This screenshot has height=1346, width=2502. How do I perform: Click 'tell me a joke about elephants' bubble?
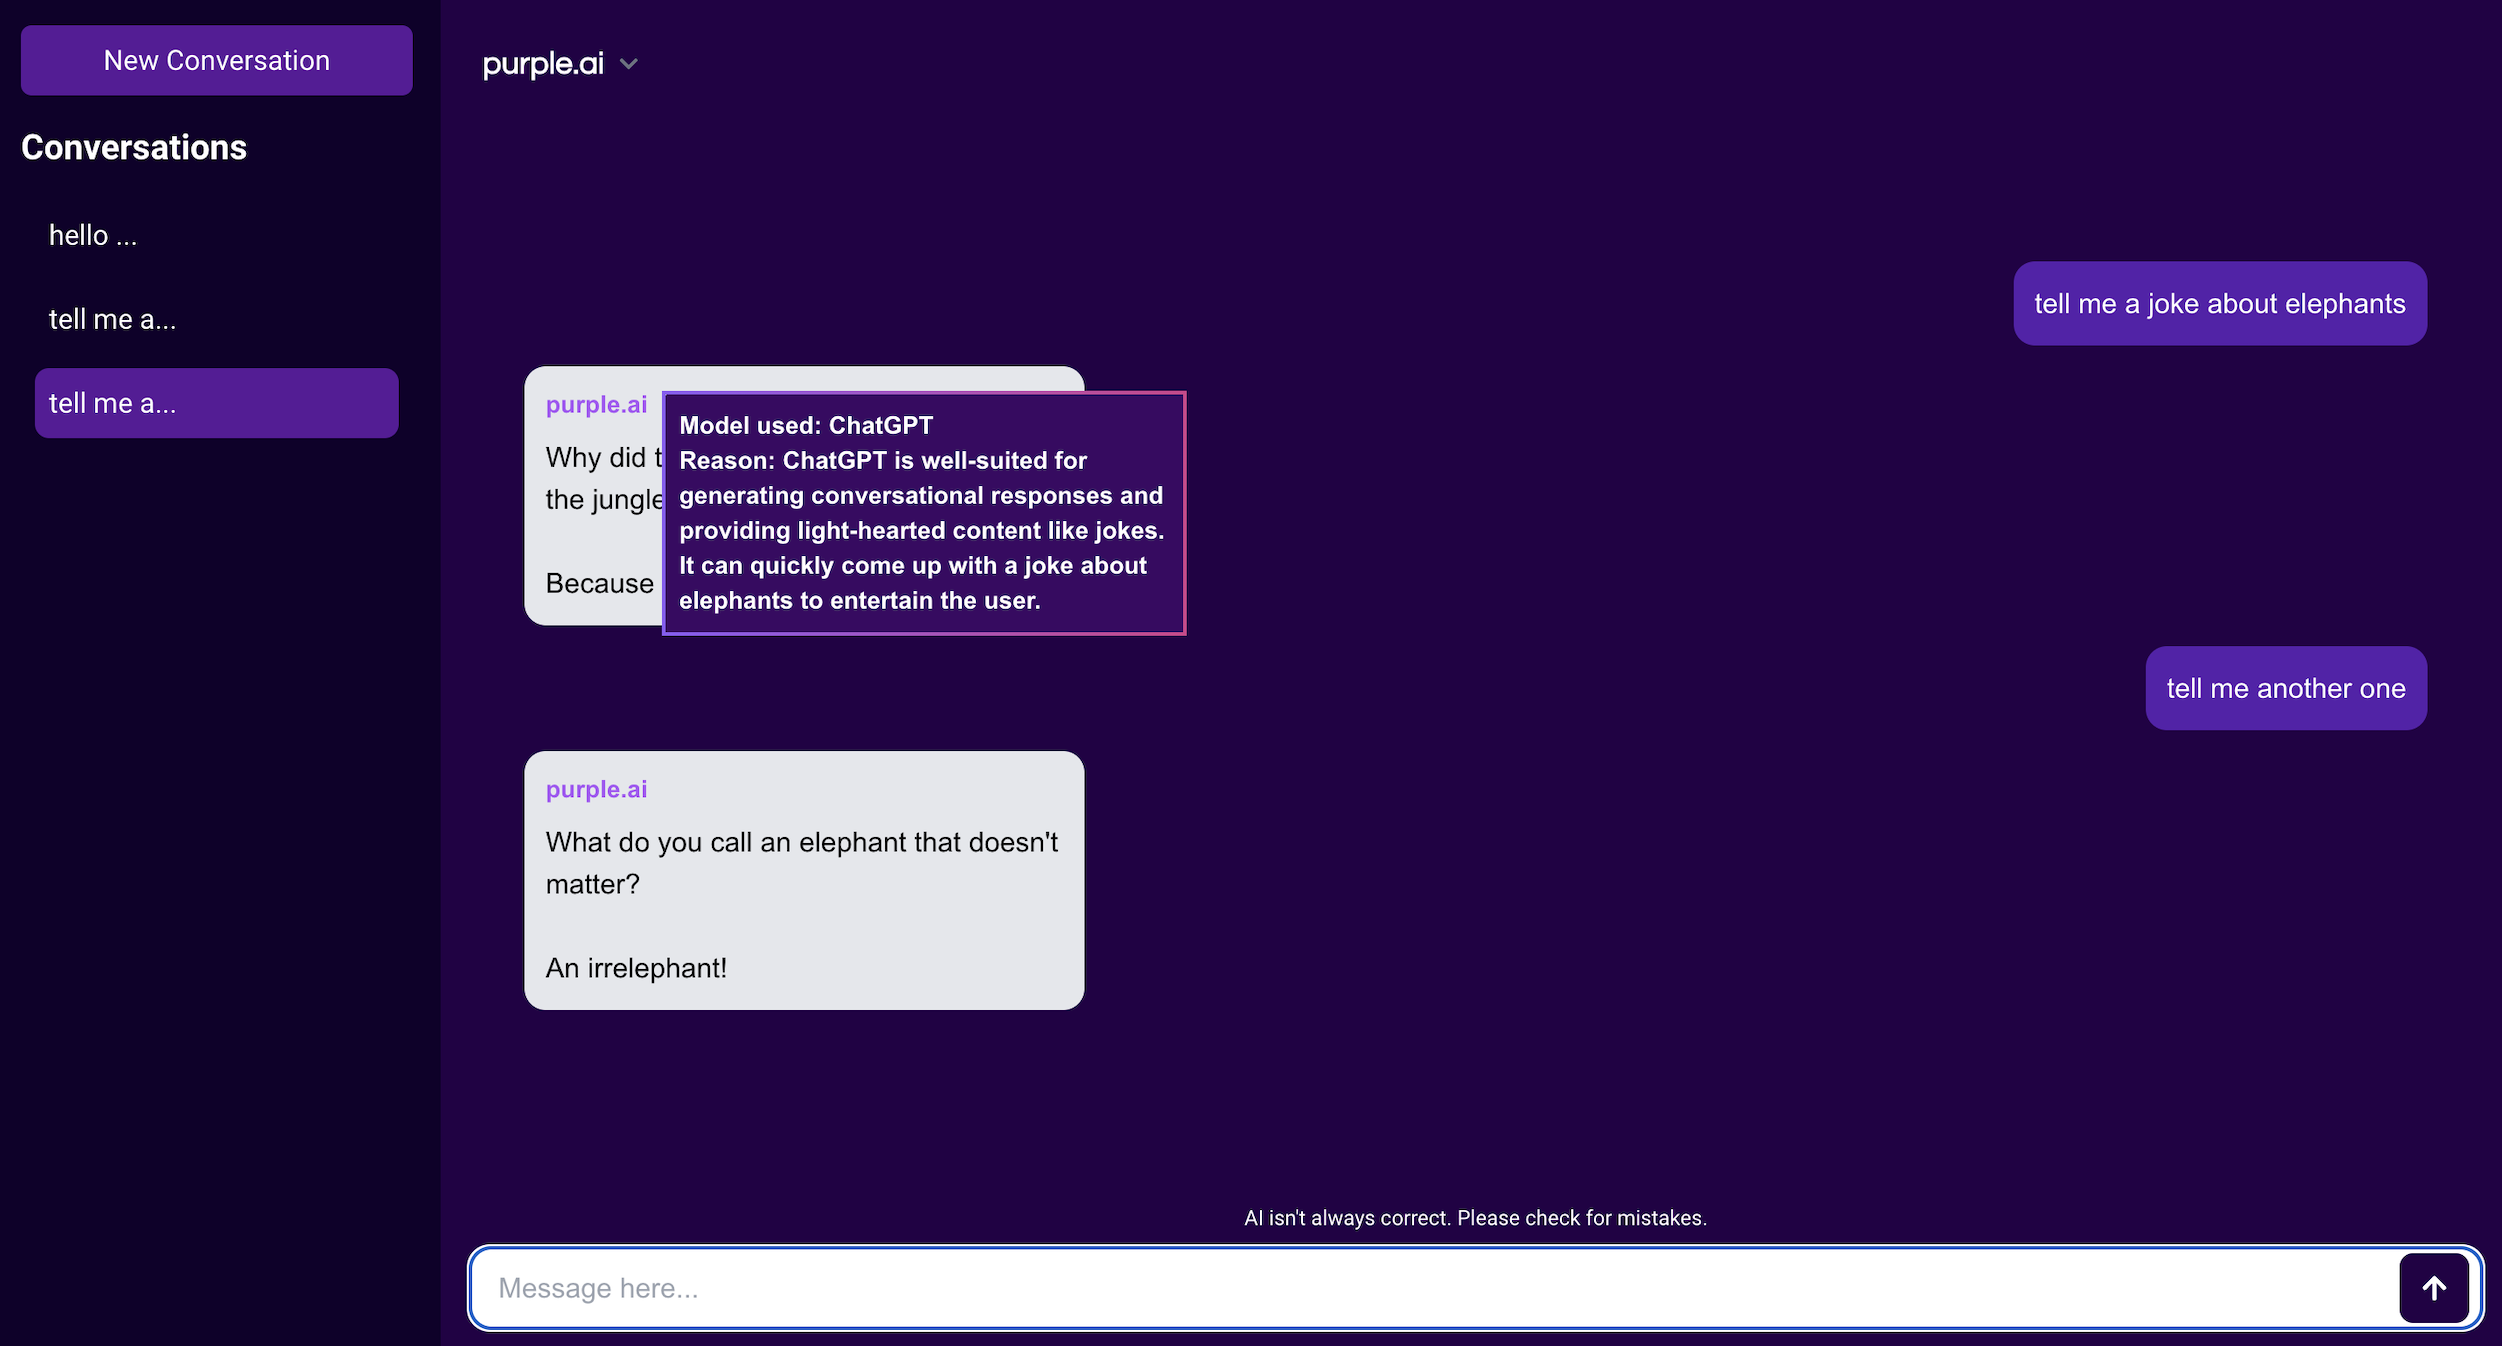[x=2219, y=304]
